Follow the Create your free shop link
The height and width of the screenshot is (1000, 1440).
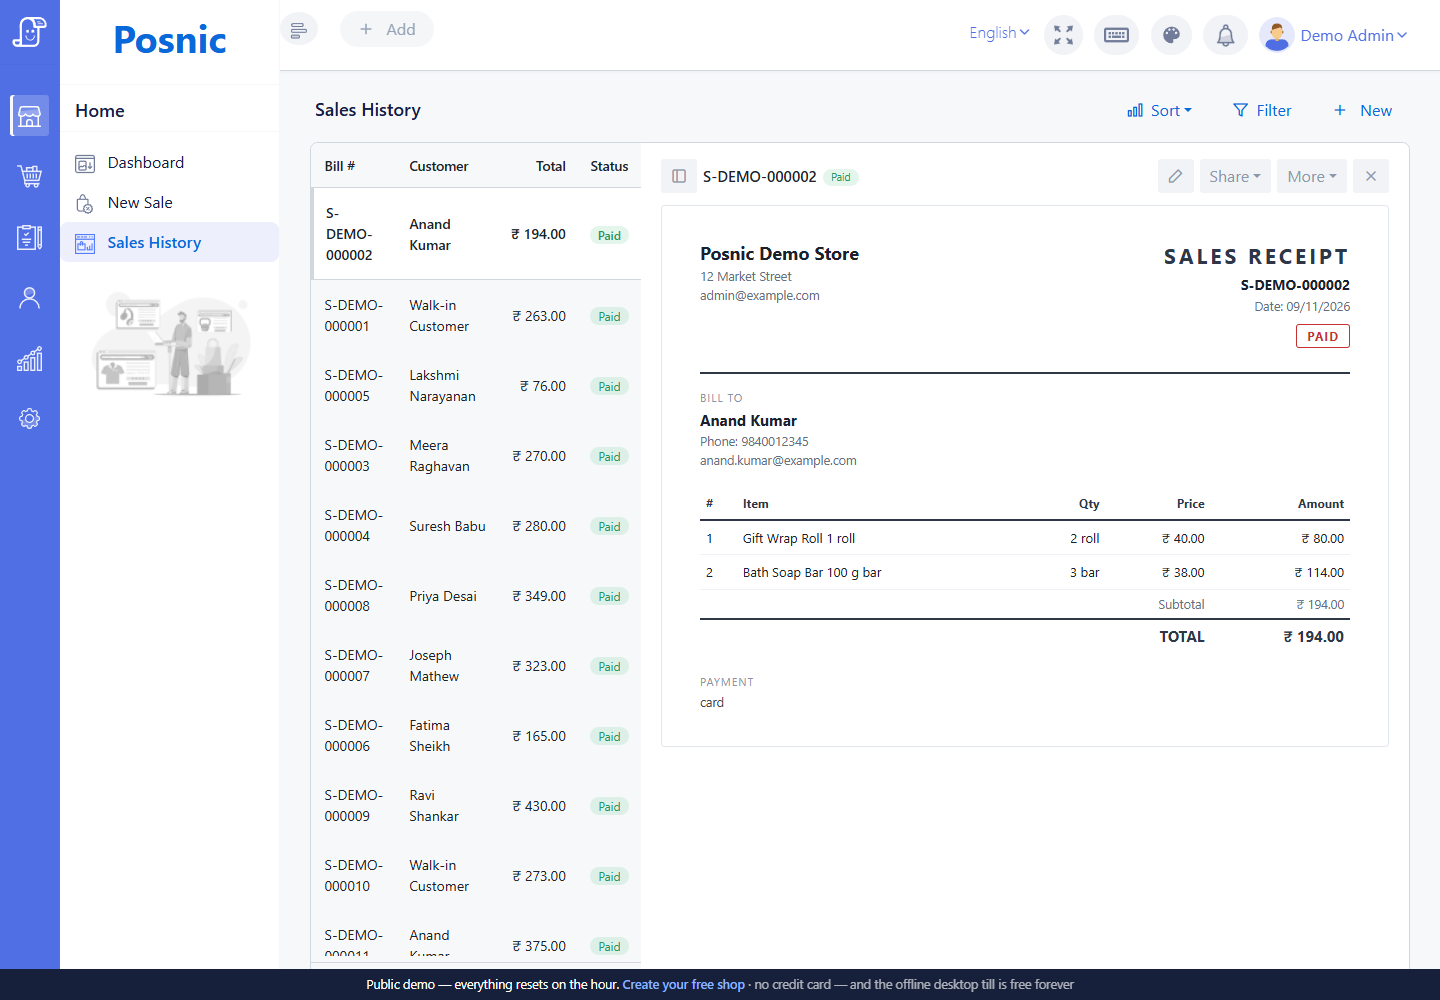(x=683, y=985)
